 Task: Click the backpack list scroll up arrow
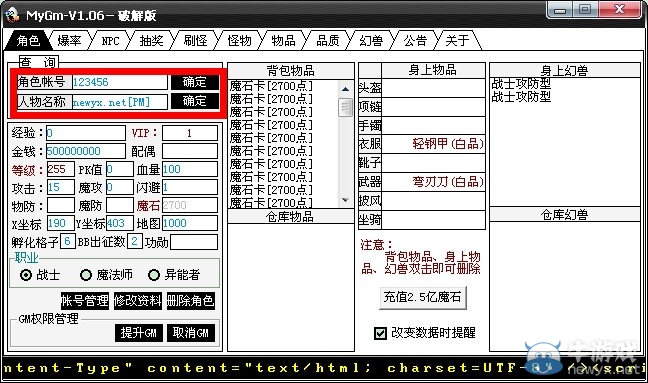coord(345,89)
